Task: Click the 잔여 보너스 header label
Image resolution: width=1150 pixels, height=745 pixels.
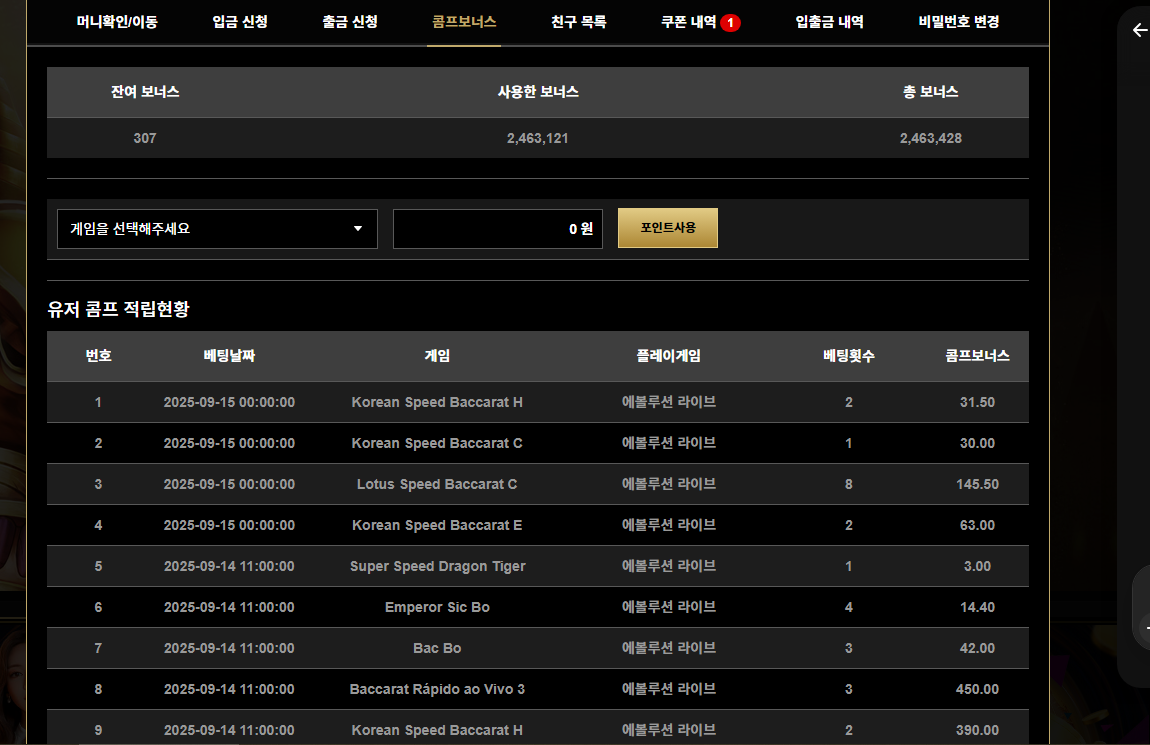Action: [144, 92]
